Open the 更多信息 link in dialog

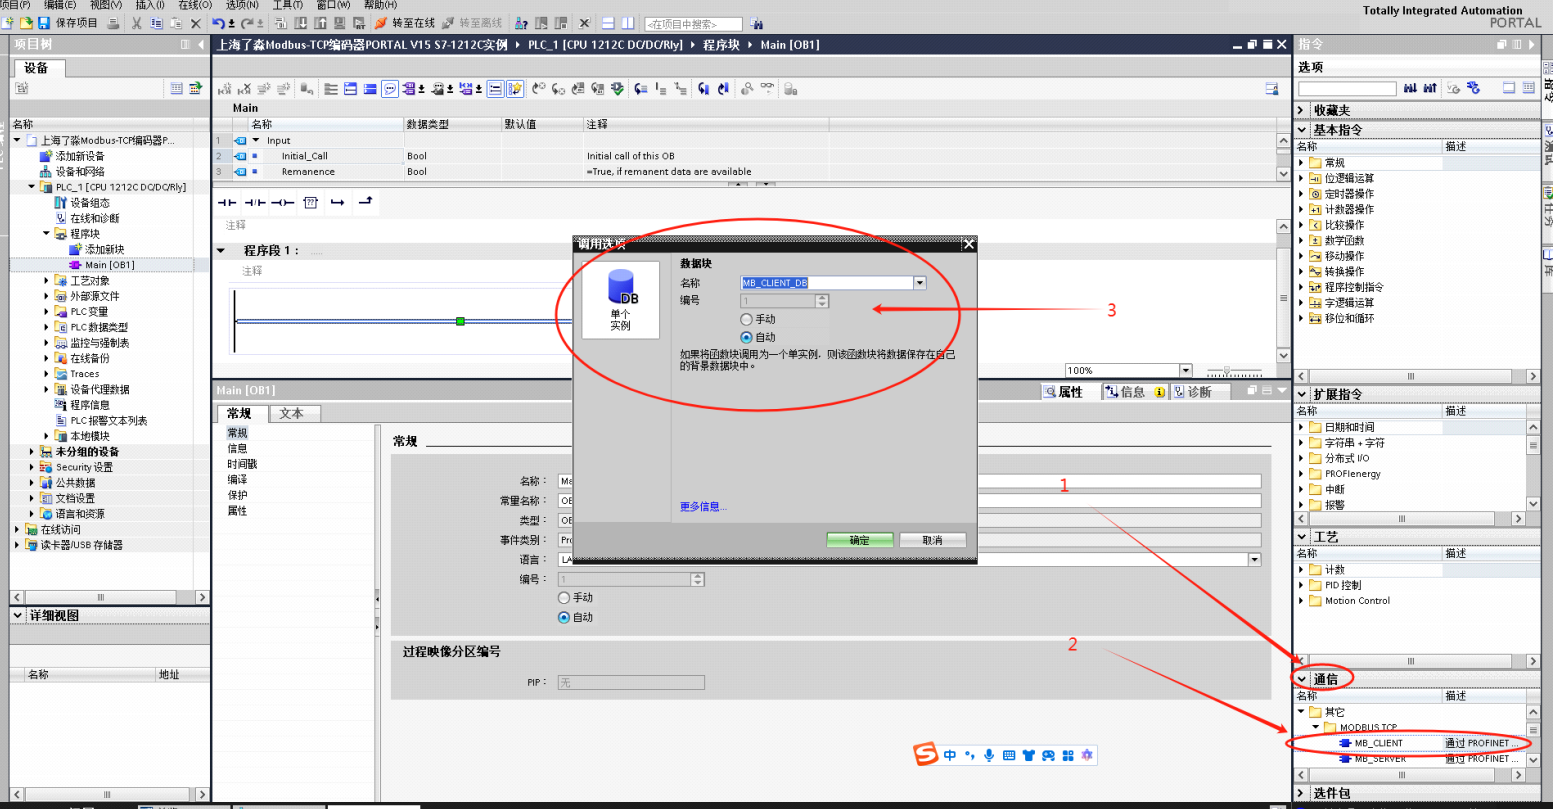pyautogui.click(x=703, y=507)
